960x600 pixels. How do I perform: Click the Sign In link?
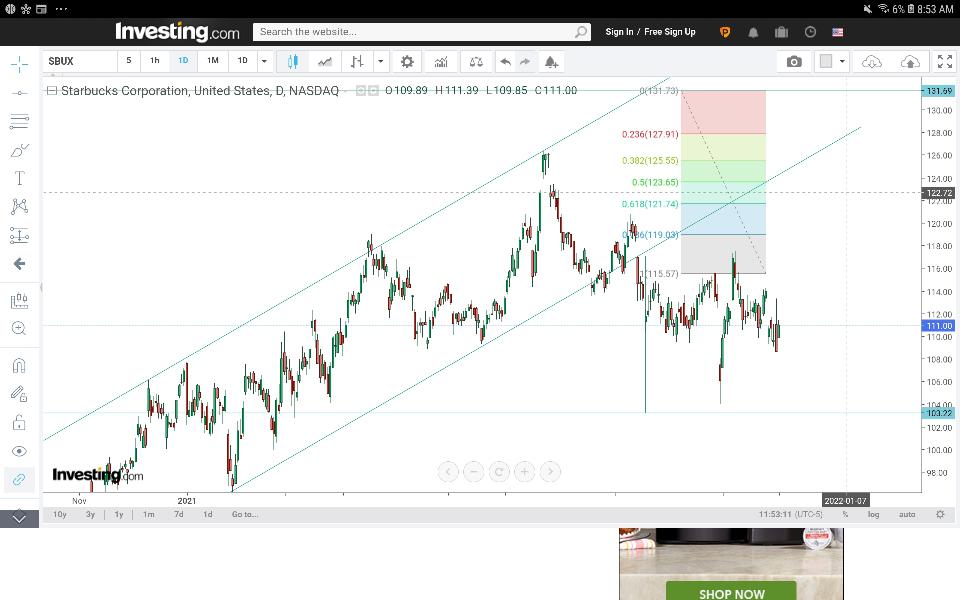tap(619, 32)
